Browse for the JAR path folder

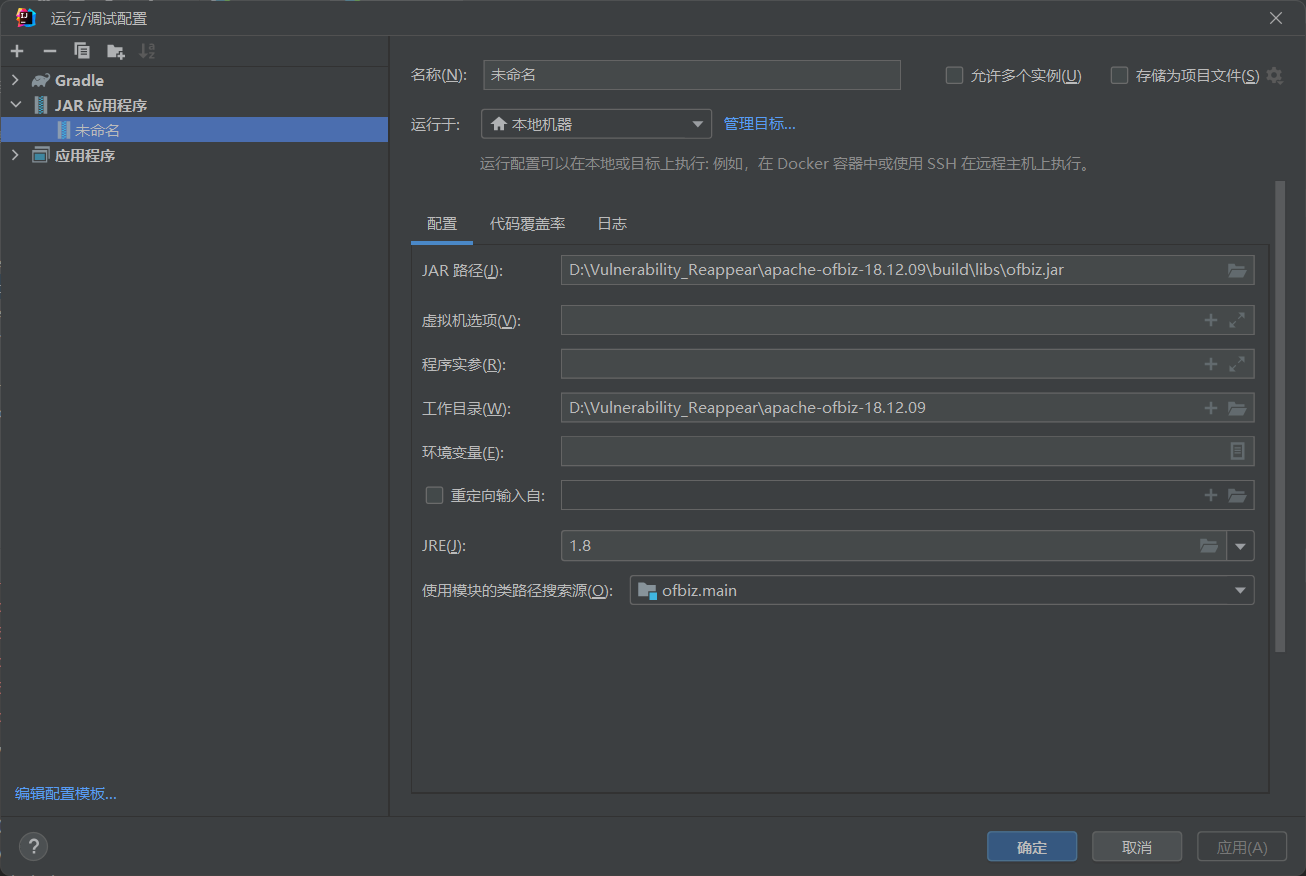[1237, 270]
